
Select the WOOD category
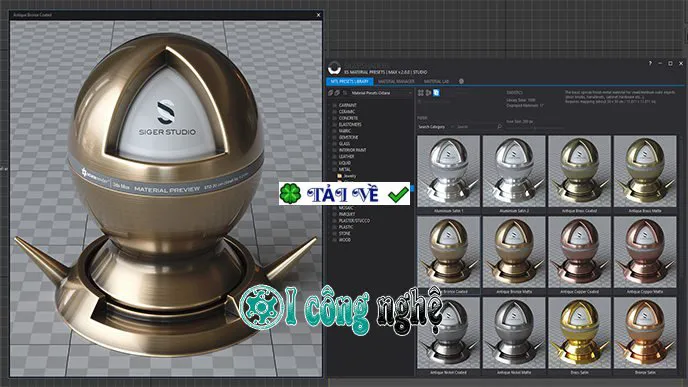(x=345, y=240)
